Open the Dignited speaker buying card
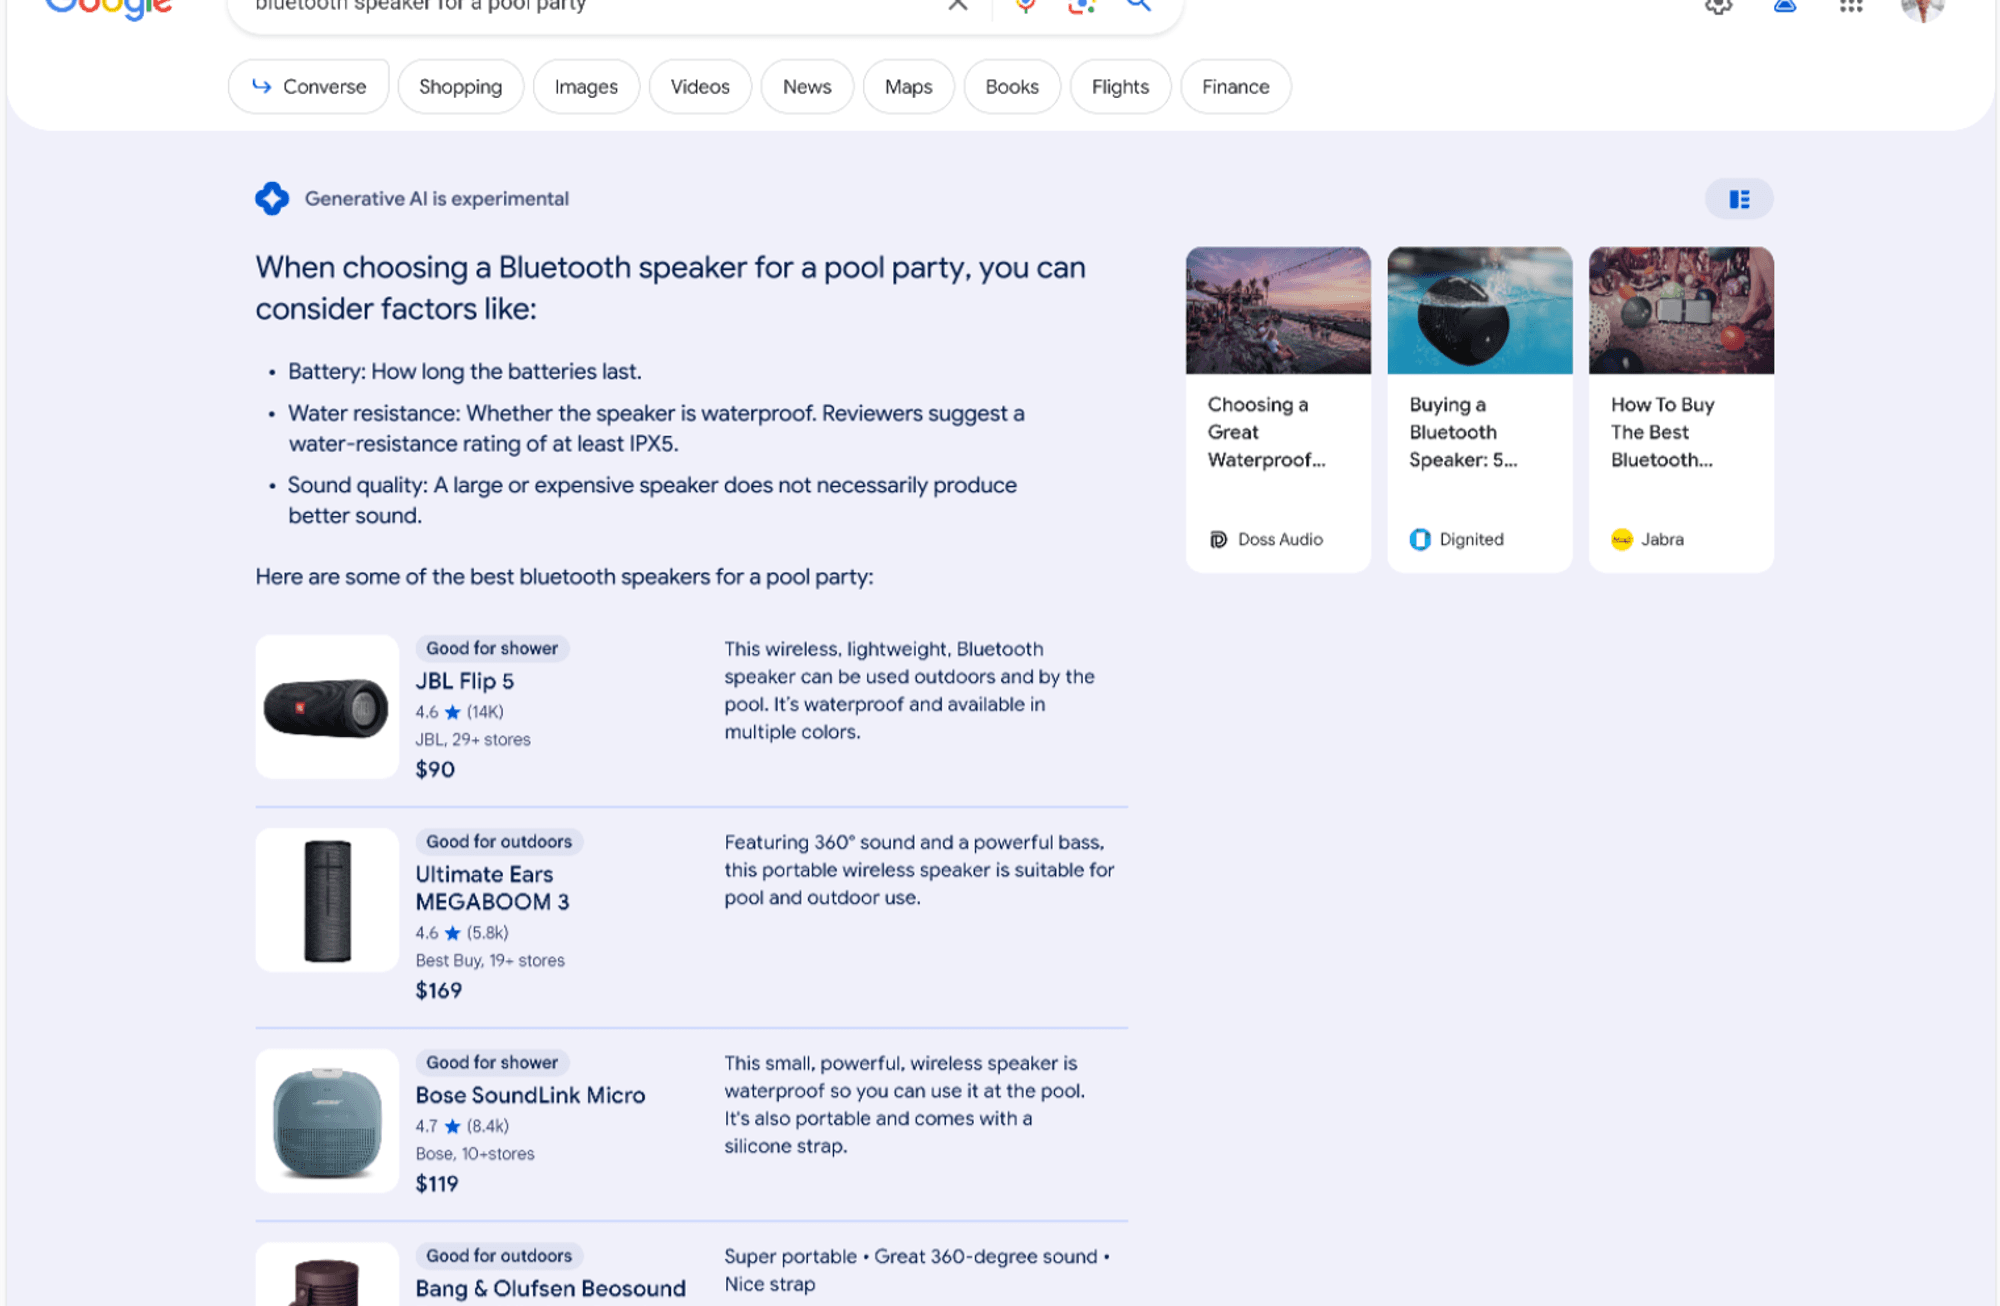The image size is (2000, 1306). point(1479,409)
